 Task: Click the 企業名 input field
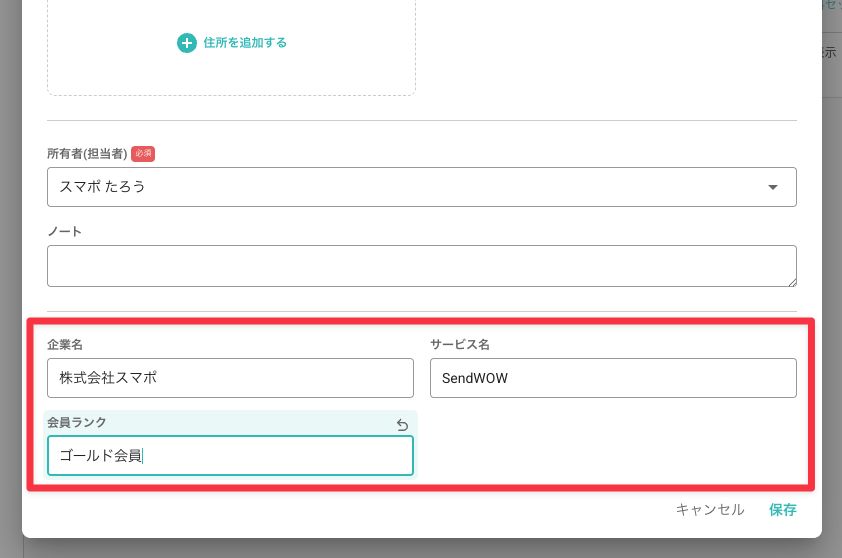230,378
